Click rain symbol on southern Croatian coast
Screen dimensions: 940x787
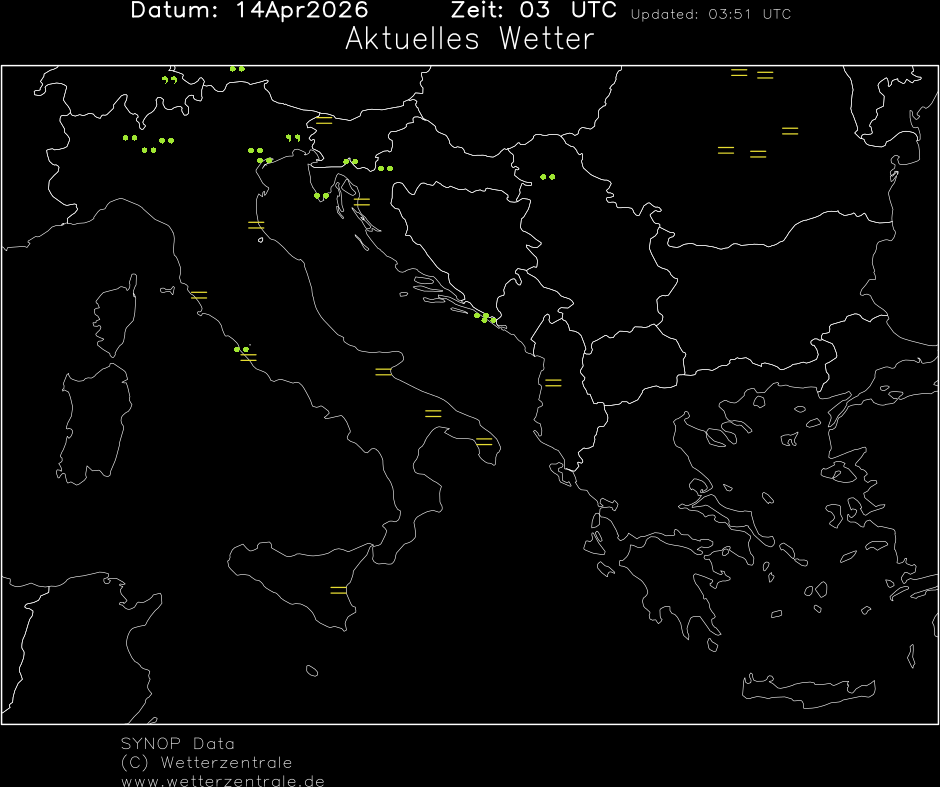point(485,318)
